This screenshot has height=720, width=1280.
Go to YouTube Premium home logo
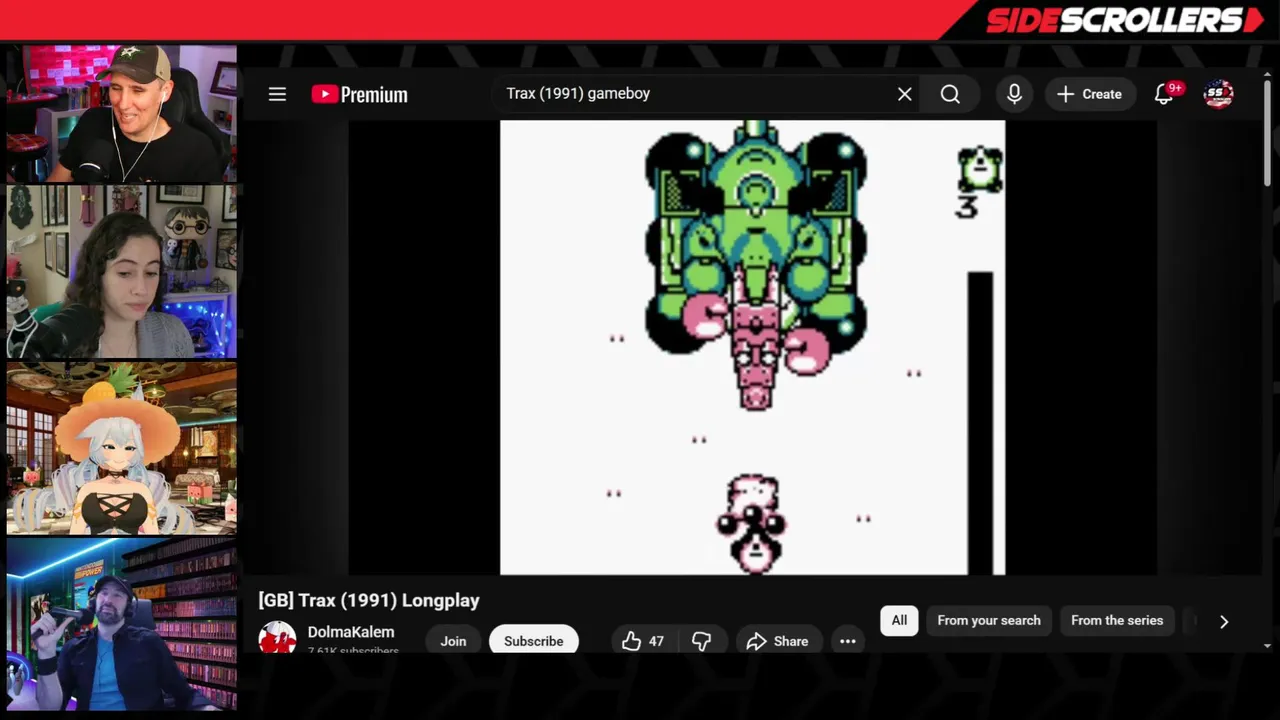[x=359, y=94]
